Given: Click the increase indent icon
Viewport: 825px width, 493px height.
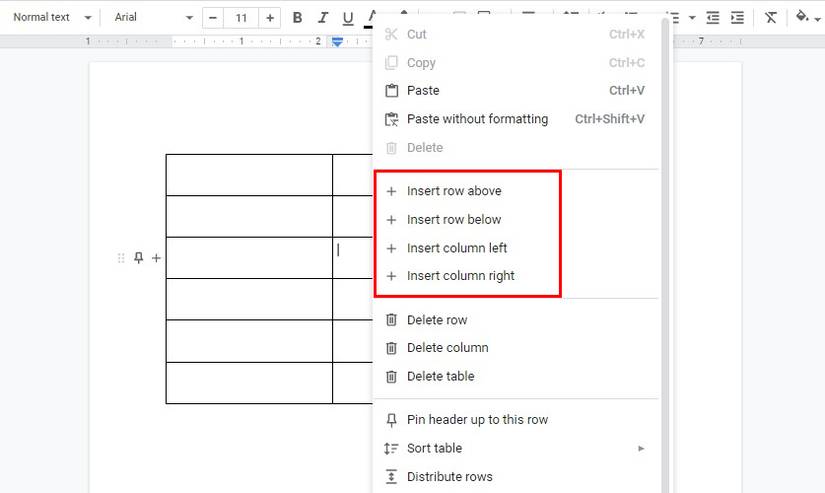Looking at the screenshot, I should [x=737, y=18].
